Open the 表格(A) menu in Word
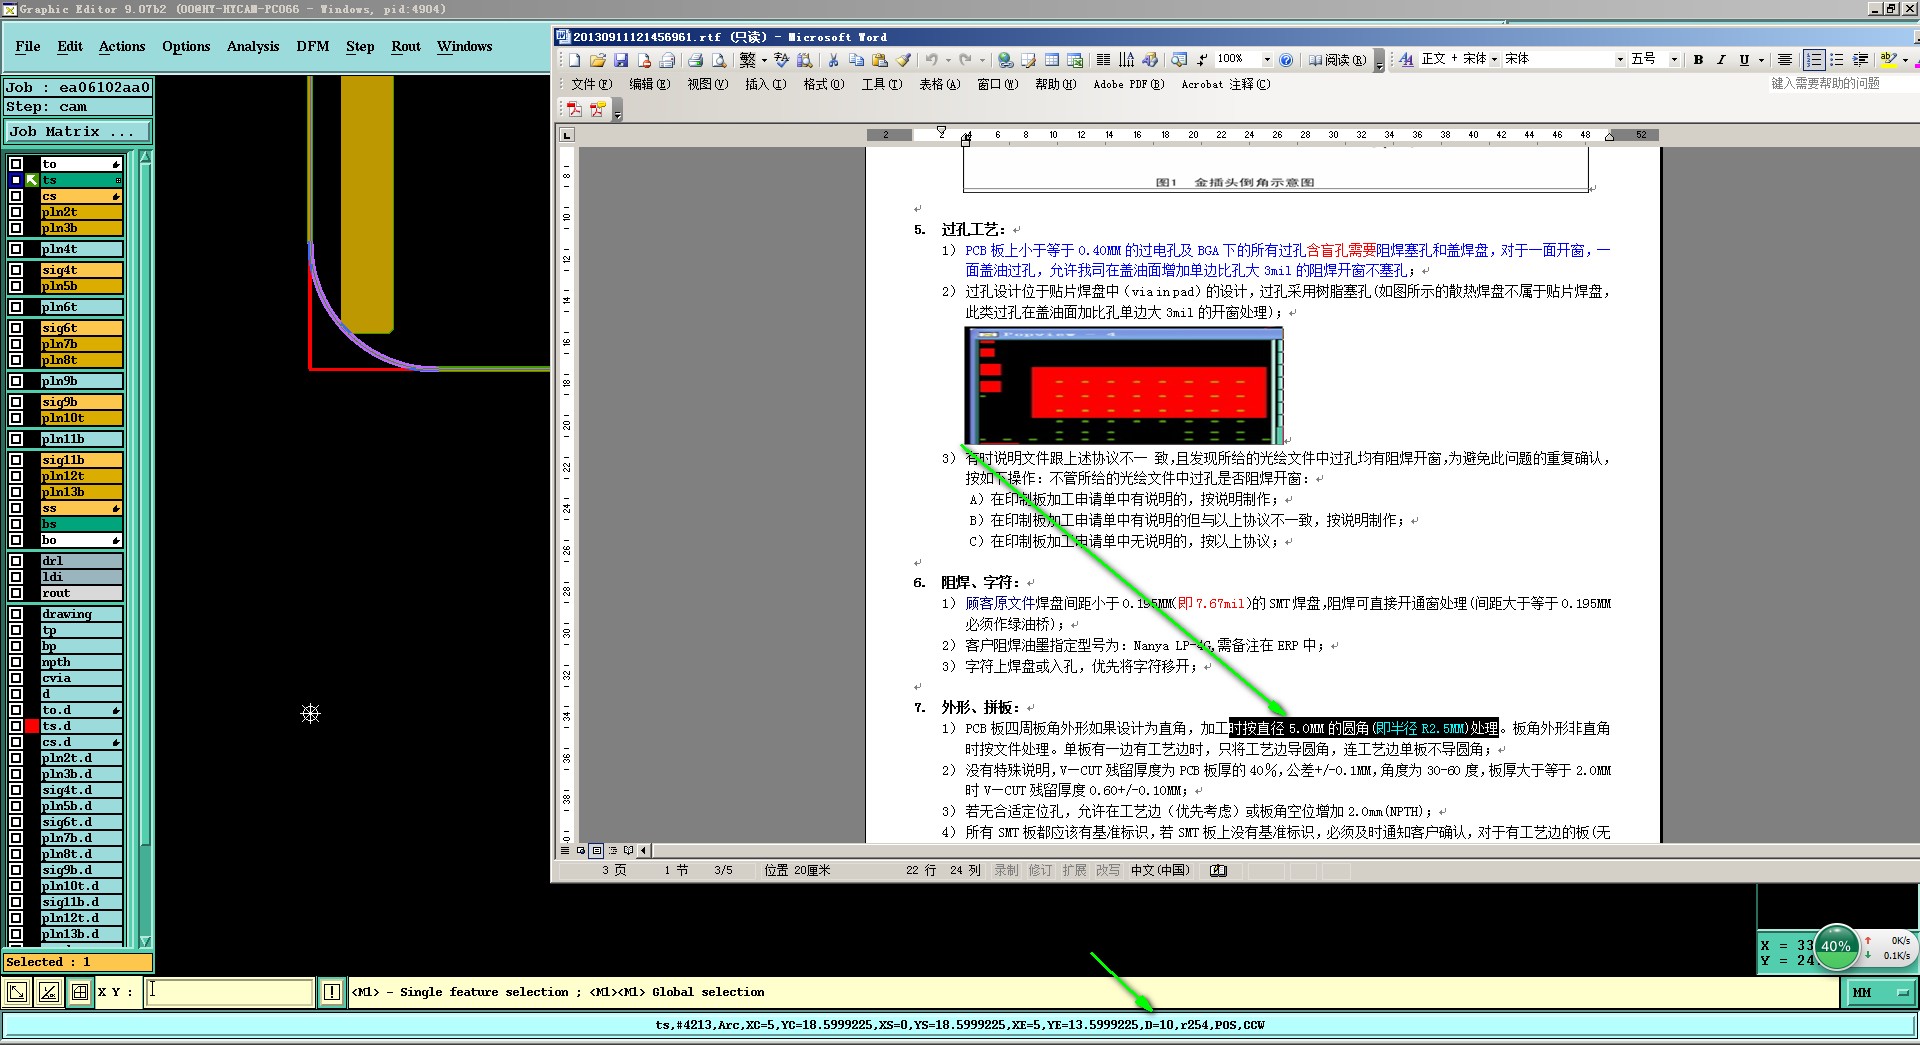 point(939,84)
